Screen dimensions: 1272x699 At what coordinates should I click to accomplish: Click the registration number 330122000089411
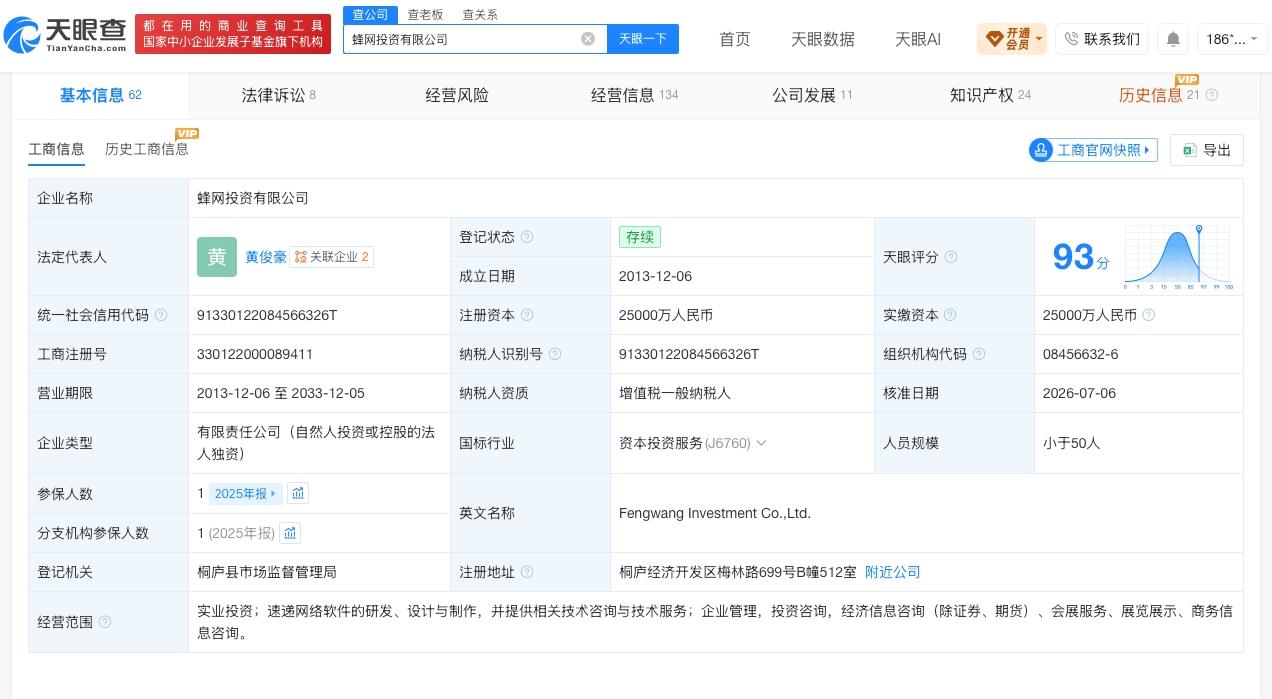pos(255,354)
